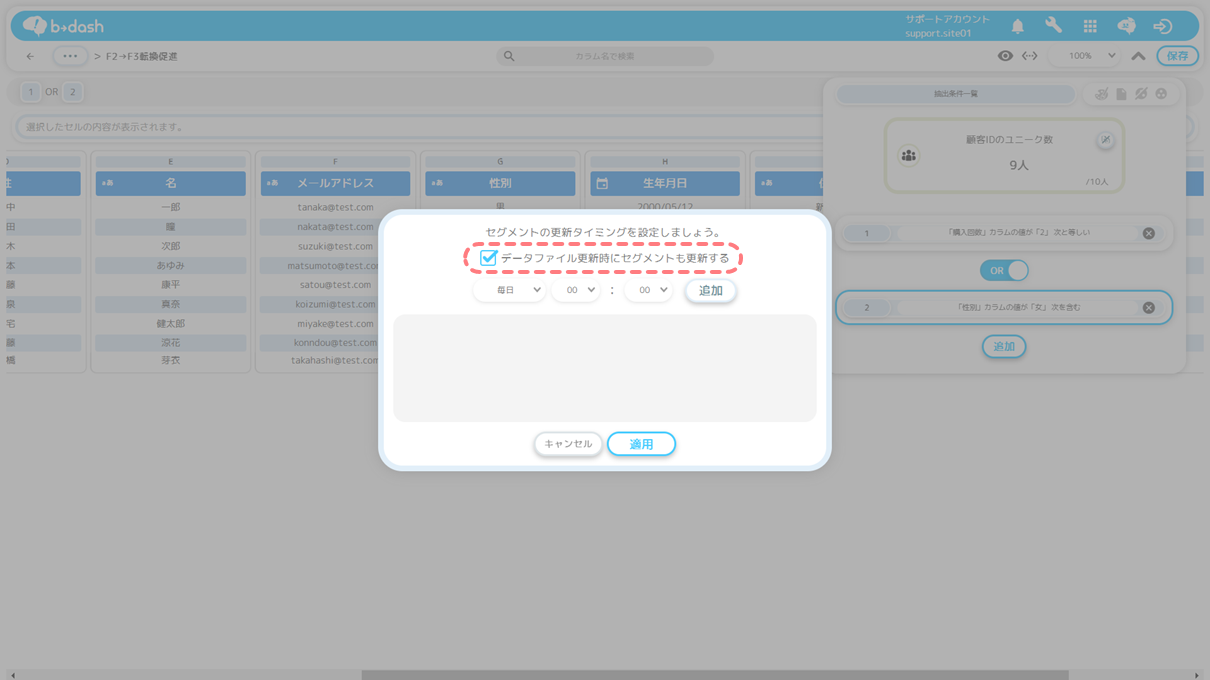The width and height of the screenshot is (1210, 680).
Task: Click cell suzuki@test.com
Action: pyautogui.click(x=335, y=246)
